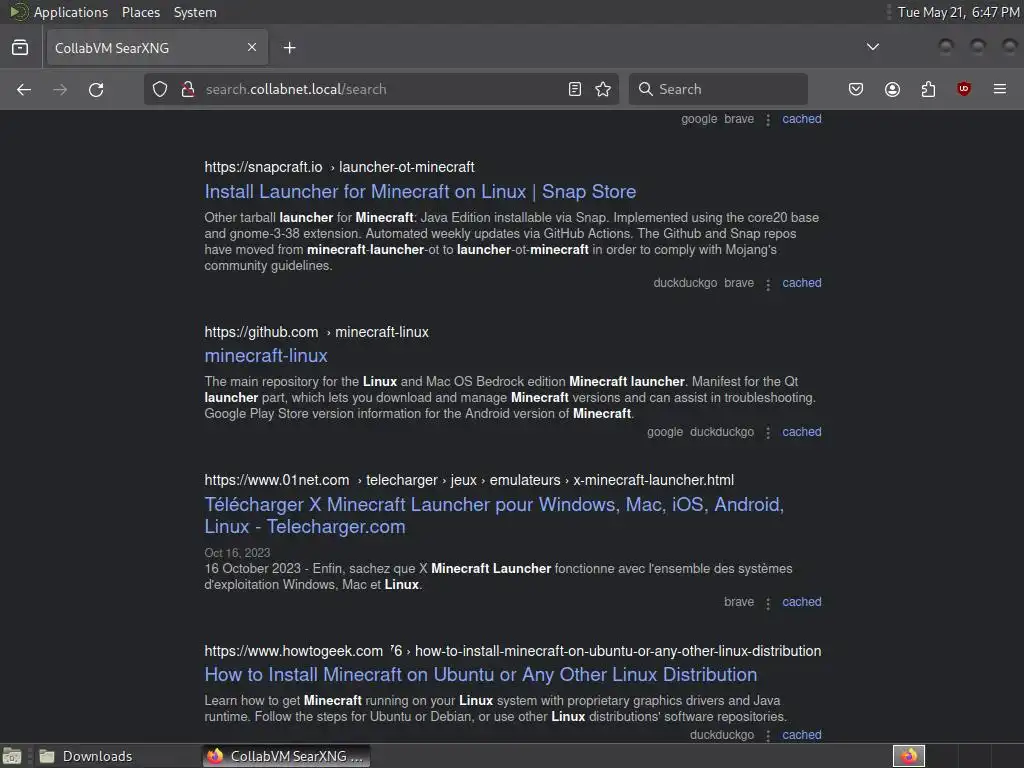Open cached link of howtogeek result
This screenshot has width=1024, height=768.
point(802,735)
